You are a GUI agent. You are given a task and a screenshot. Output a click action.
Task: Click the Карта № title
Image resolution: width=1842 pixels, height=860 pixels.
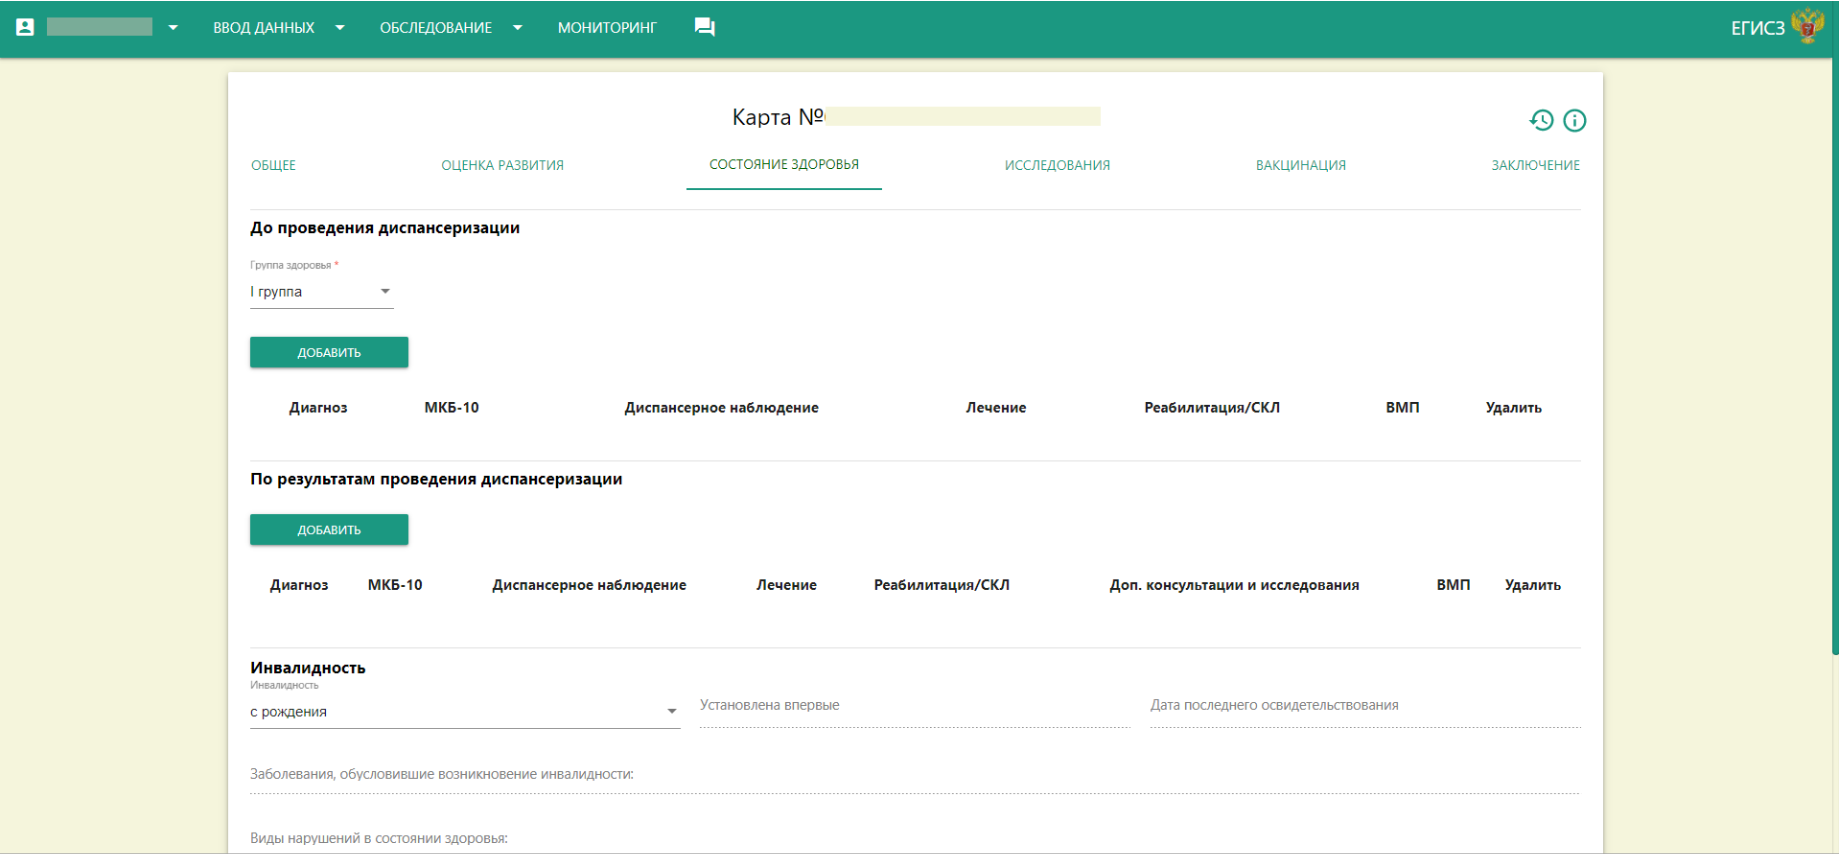coord(778,117)
